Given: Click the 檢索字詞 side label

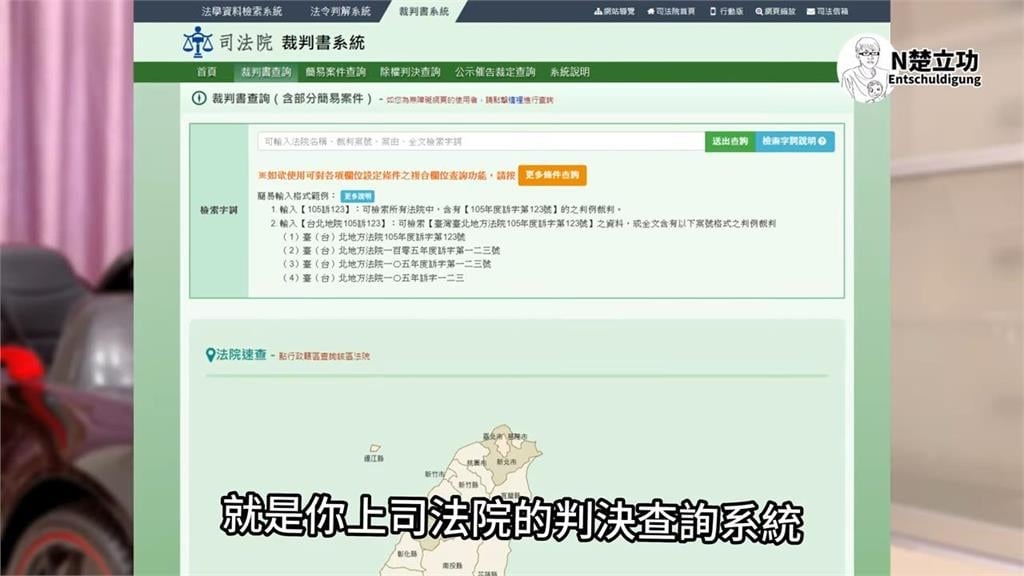Looking at the screenshot, I should (219, 210).
